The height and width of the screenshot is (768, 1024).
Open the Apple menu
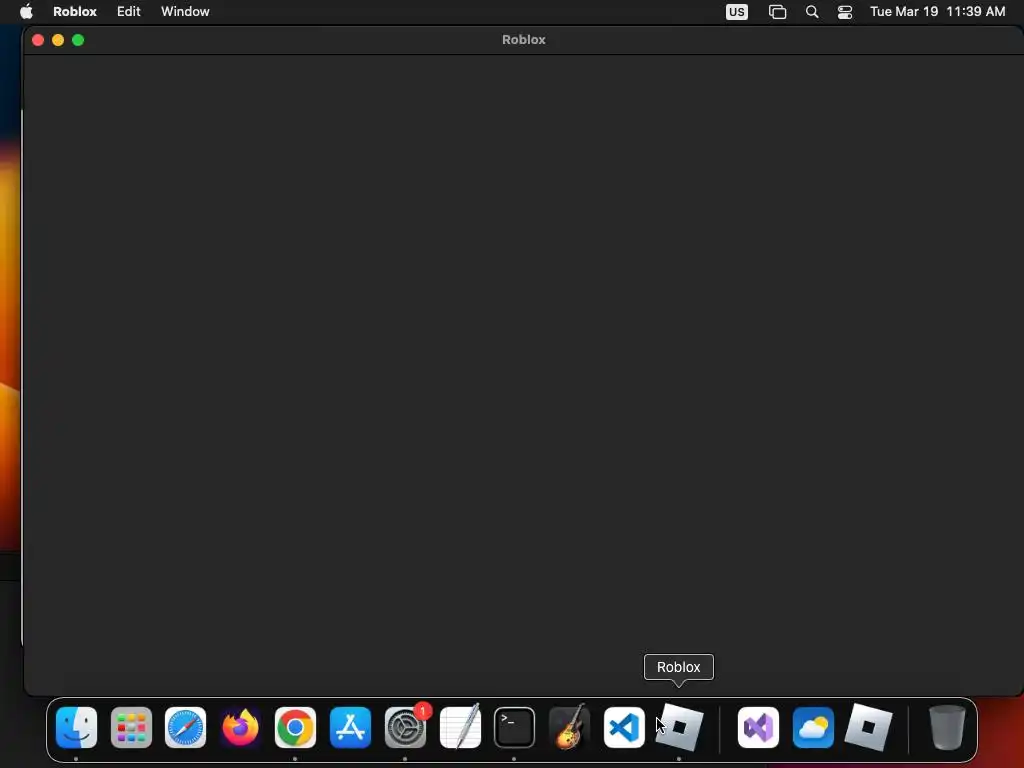(26, 12)
